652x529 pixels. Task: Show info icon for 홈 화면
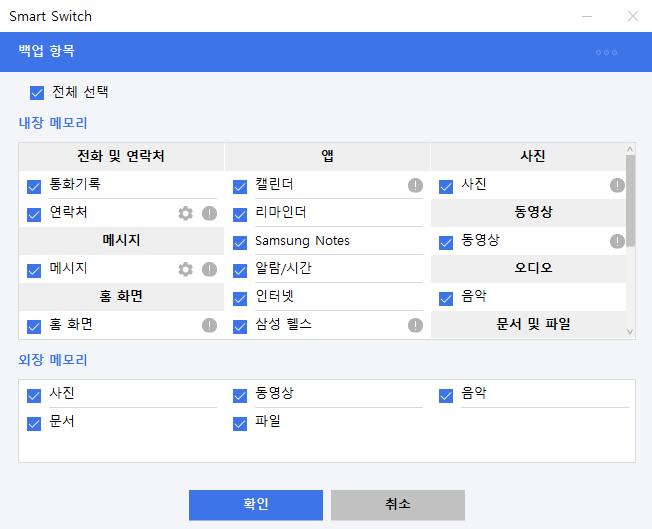click(210, 325)
